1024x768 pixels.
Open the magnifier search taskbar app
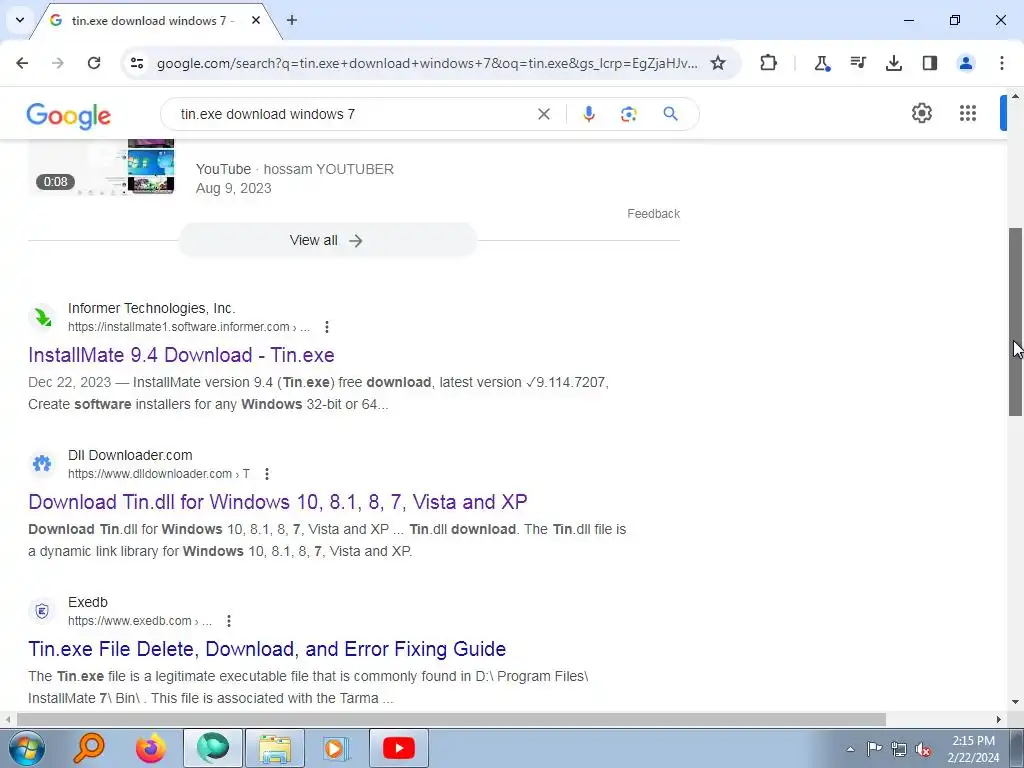[x=88, y=748]
